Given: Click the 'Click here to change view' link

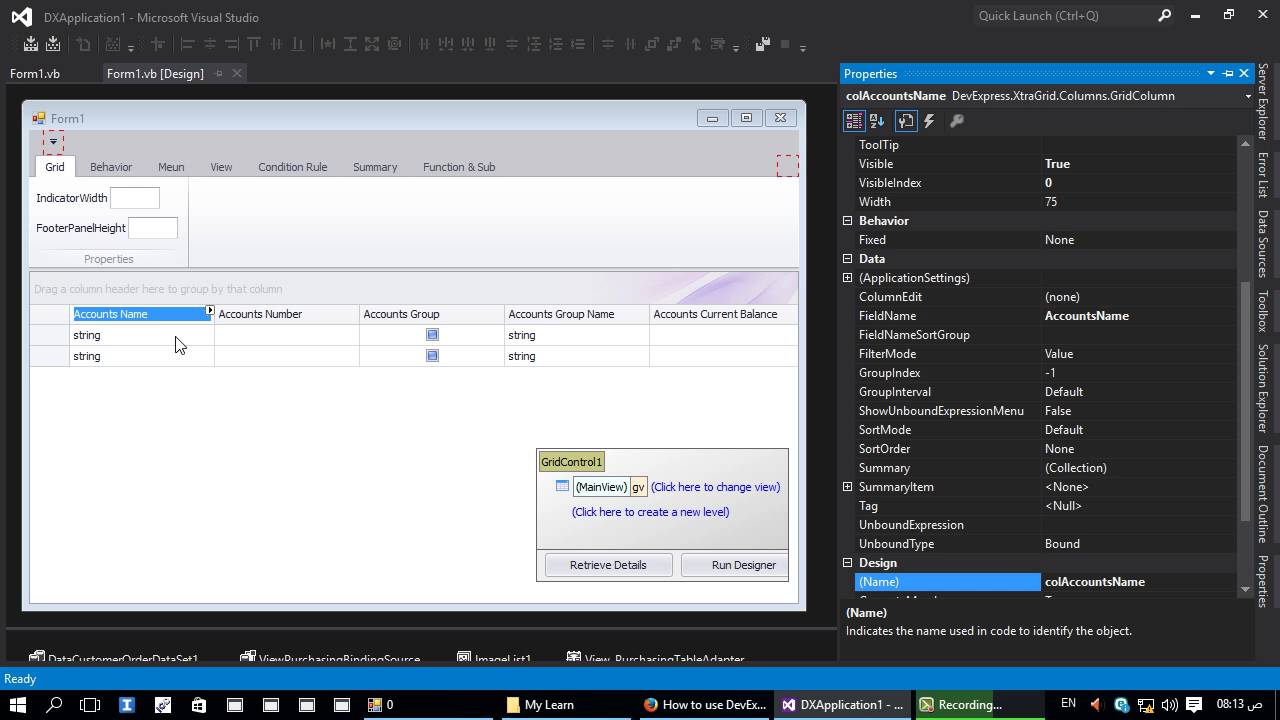Looking at the screenshot, I should click(715, 487).
